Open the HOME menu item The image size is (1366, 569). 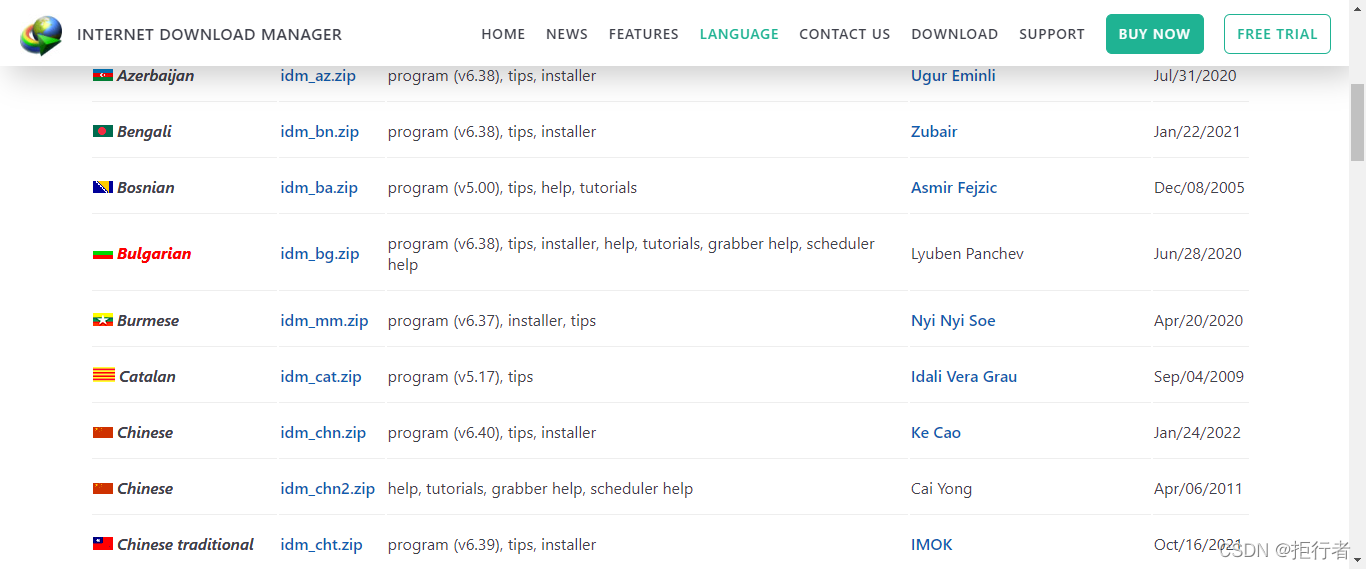click(x=503, y=34)
